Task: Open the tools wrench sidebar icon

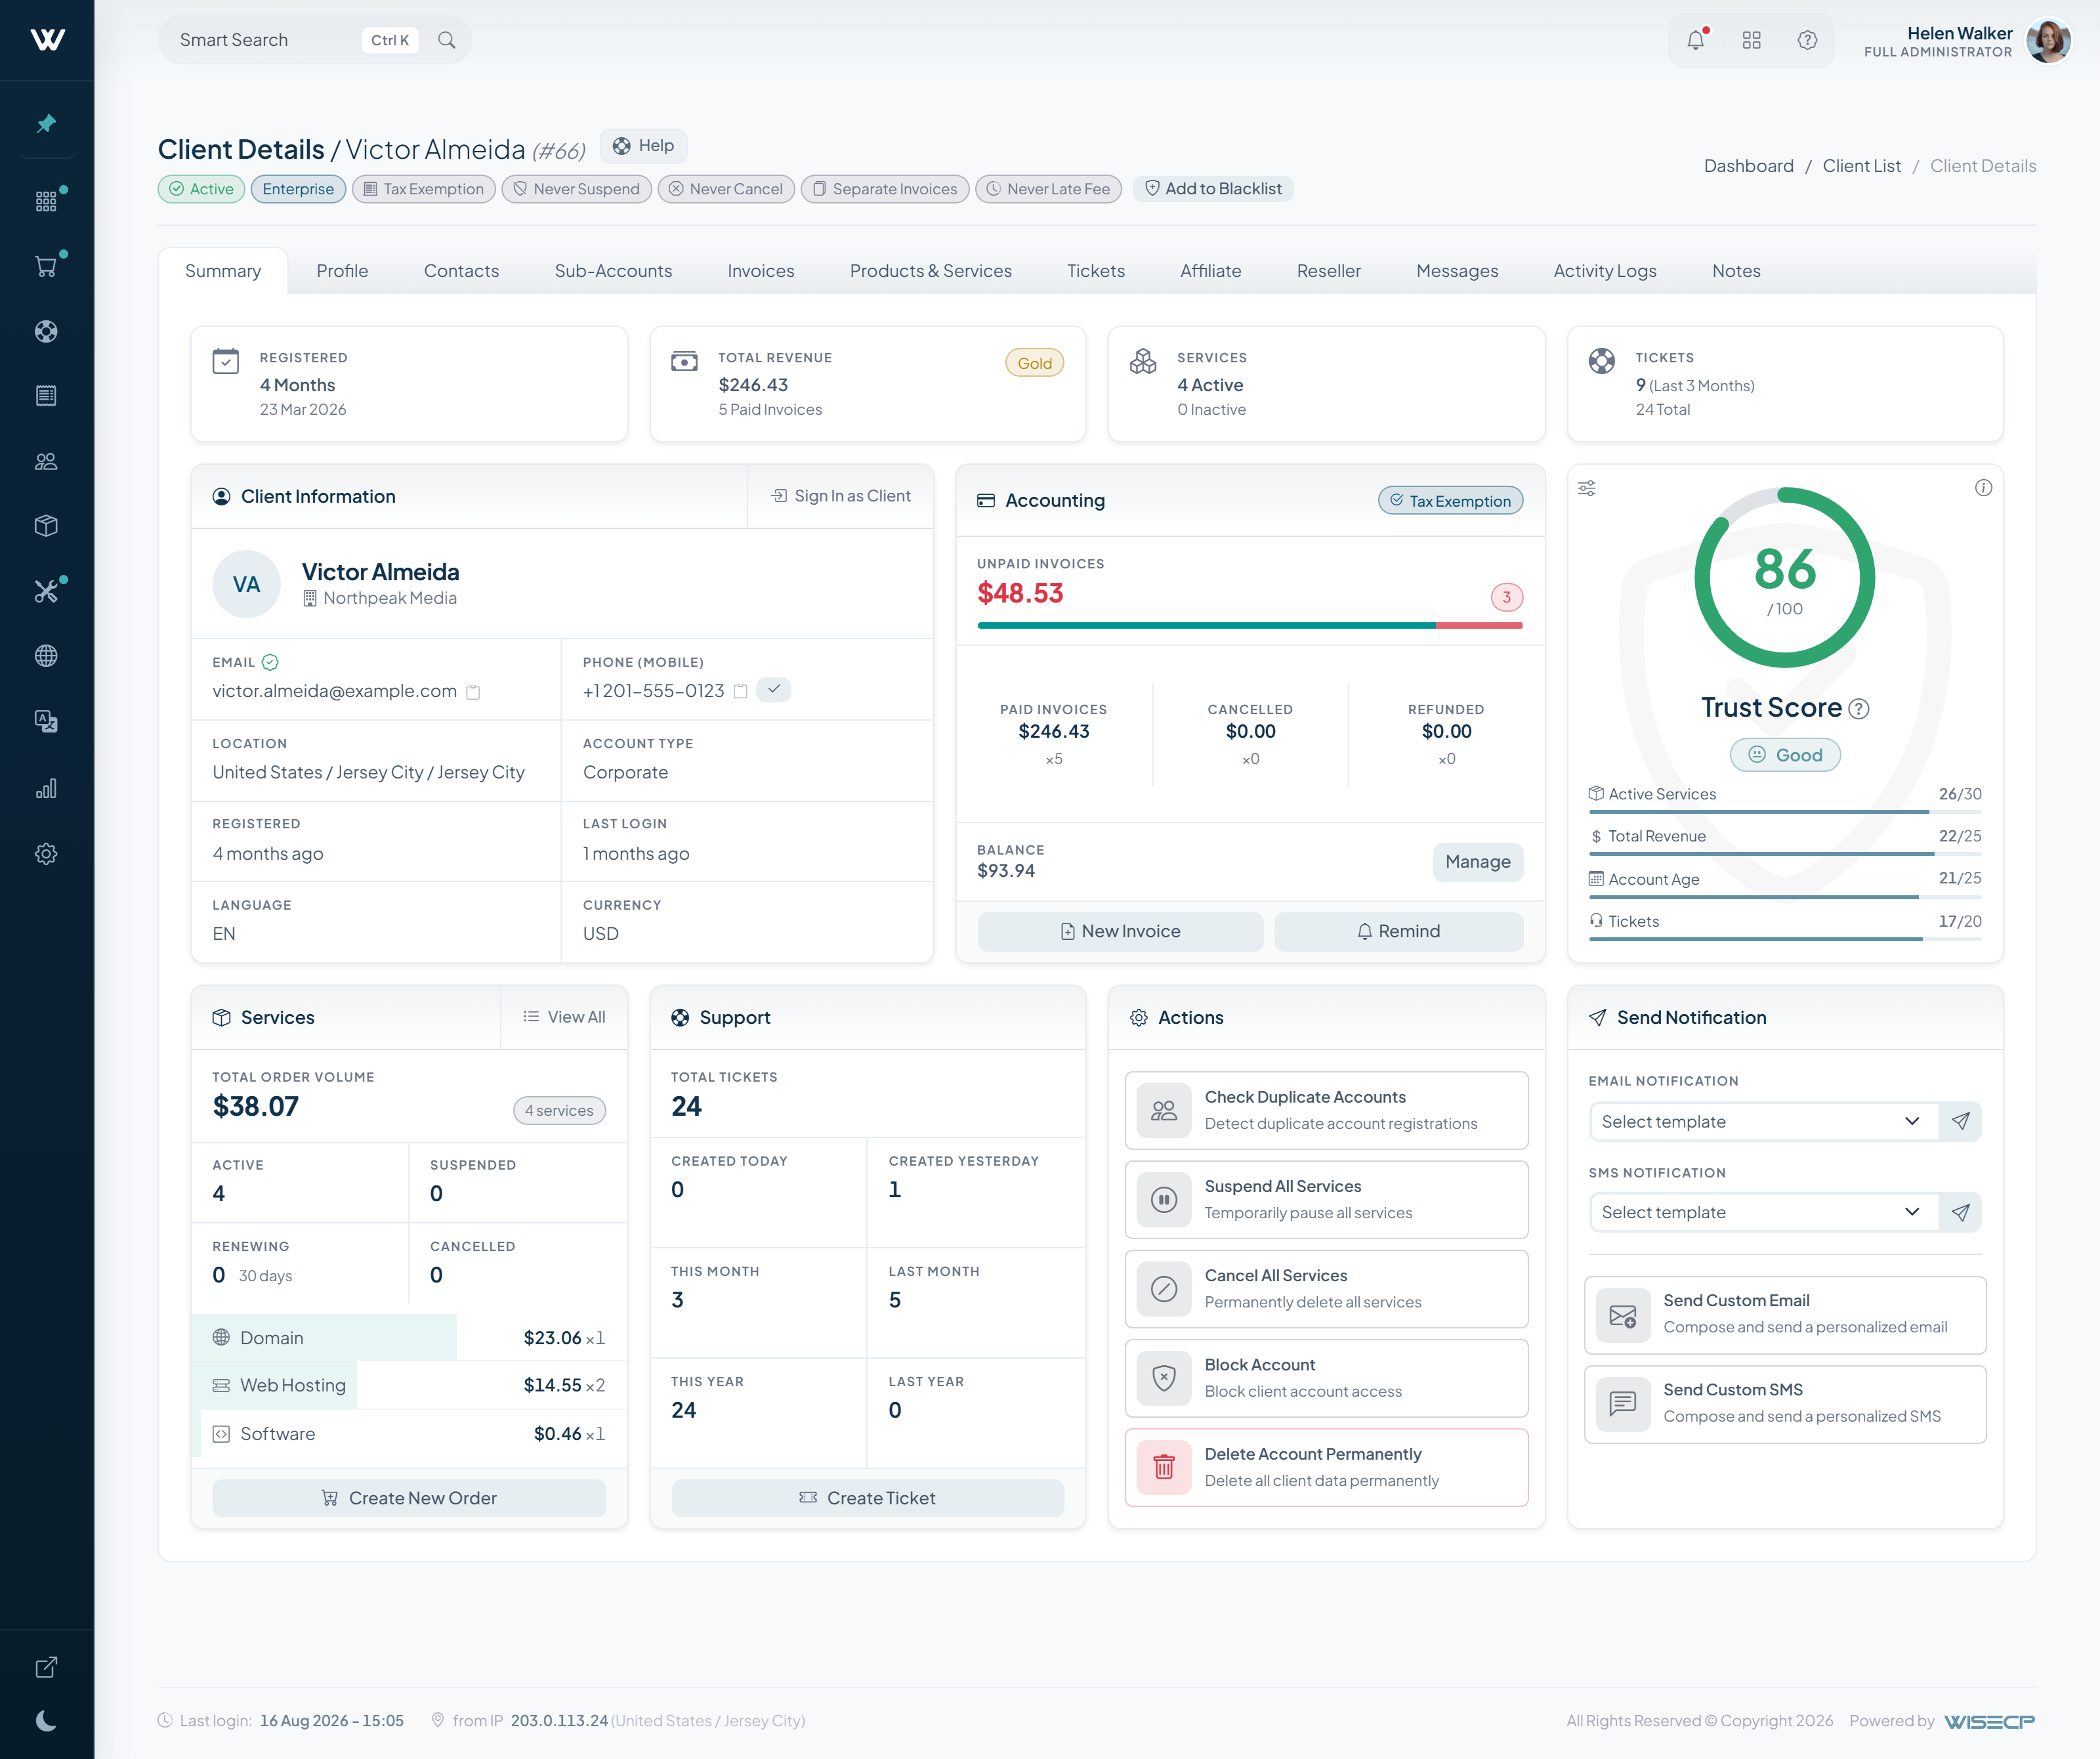Action: coord(46,591)
